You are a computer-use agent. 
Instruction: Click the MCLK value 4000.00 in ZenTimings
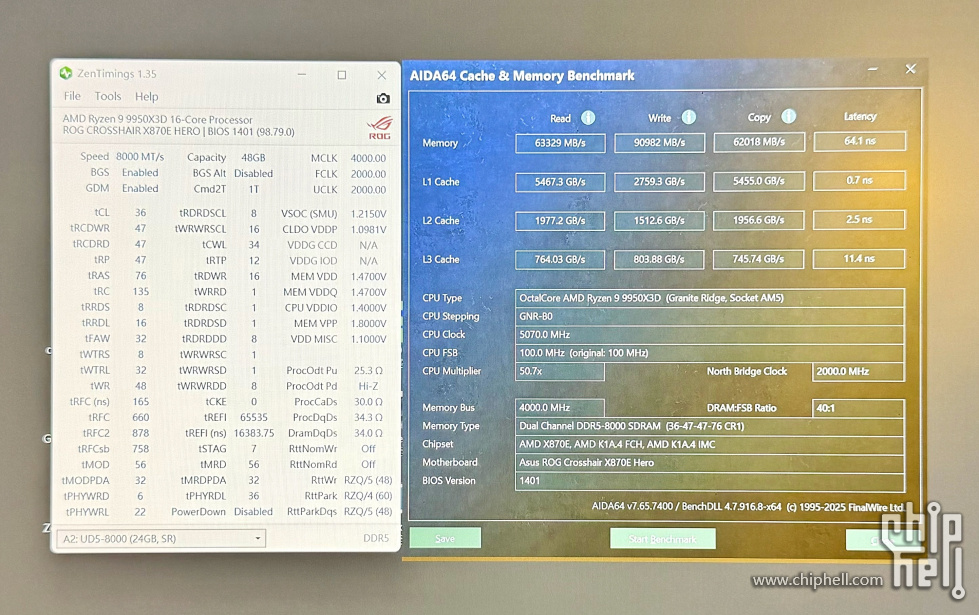(368, 158)
